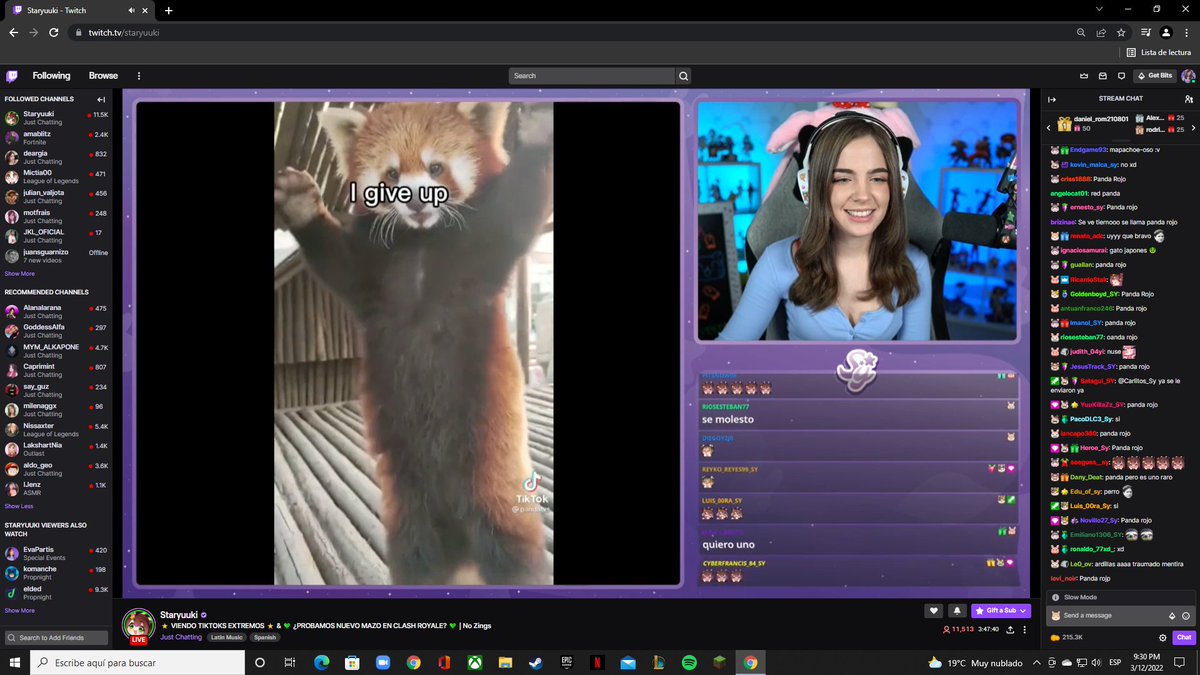This screenshot has height=675, width=1200.
Task: Select EvaPartis in viewers also watch
Action: [x=56, y=553]
